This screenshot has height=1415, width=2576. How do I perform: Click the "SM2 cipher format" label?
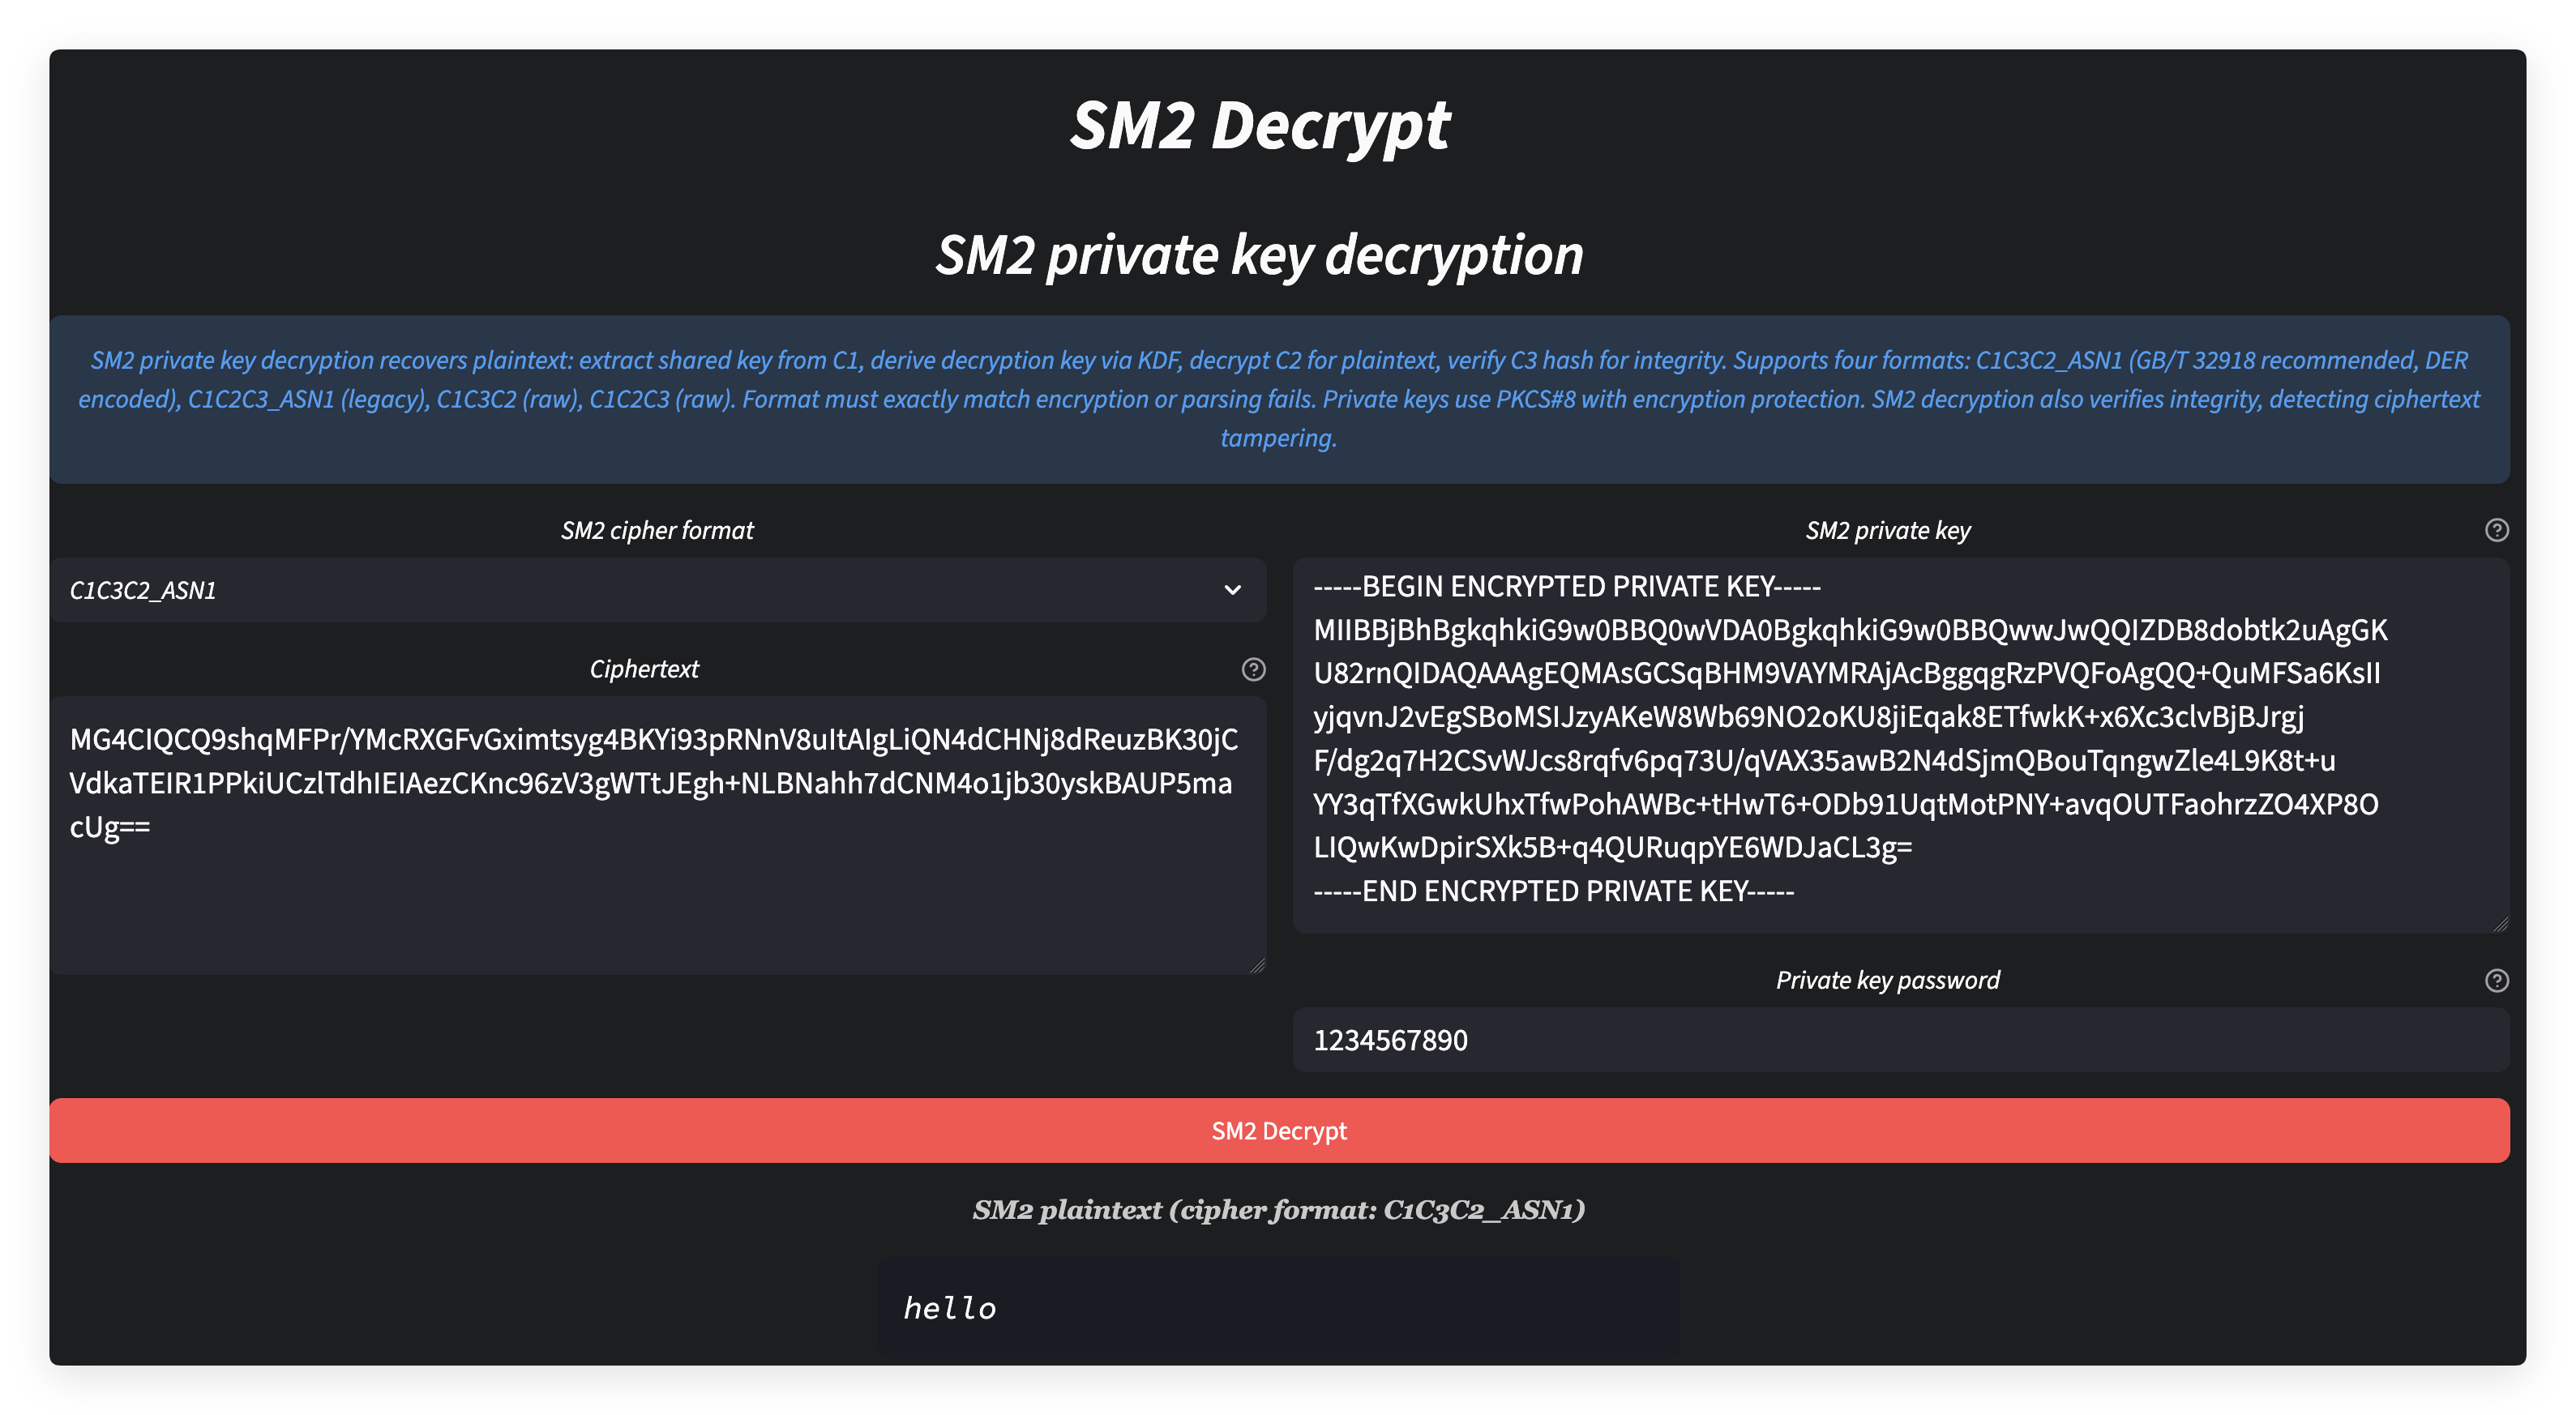point(657,530)
